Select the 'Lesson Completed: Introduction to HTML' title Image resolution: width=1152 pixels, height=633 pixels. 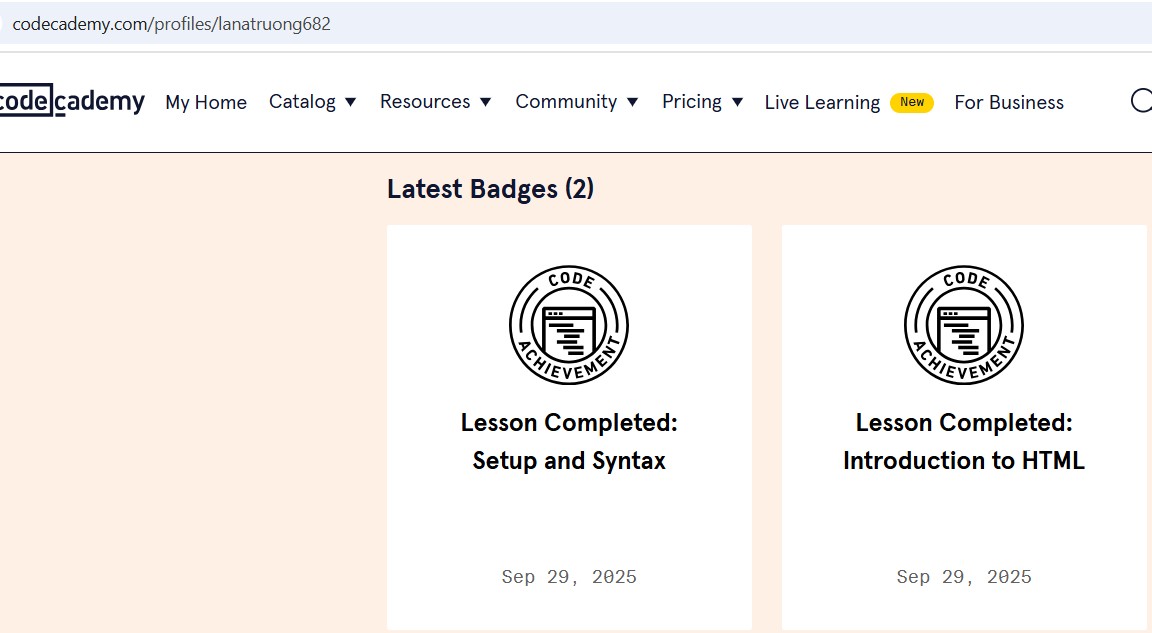tap(964, 442)
